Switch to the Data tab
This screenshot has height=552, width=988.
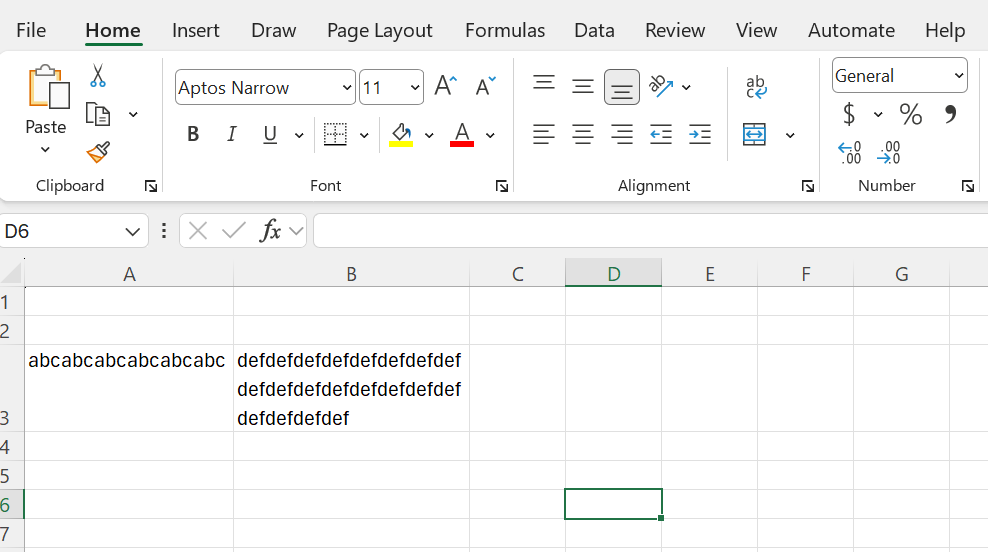coord(594,30)
